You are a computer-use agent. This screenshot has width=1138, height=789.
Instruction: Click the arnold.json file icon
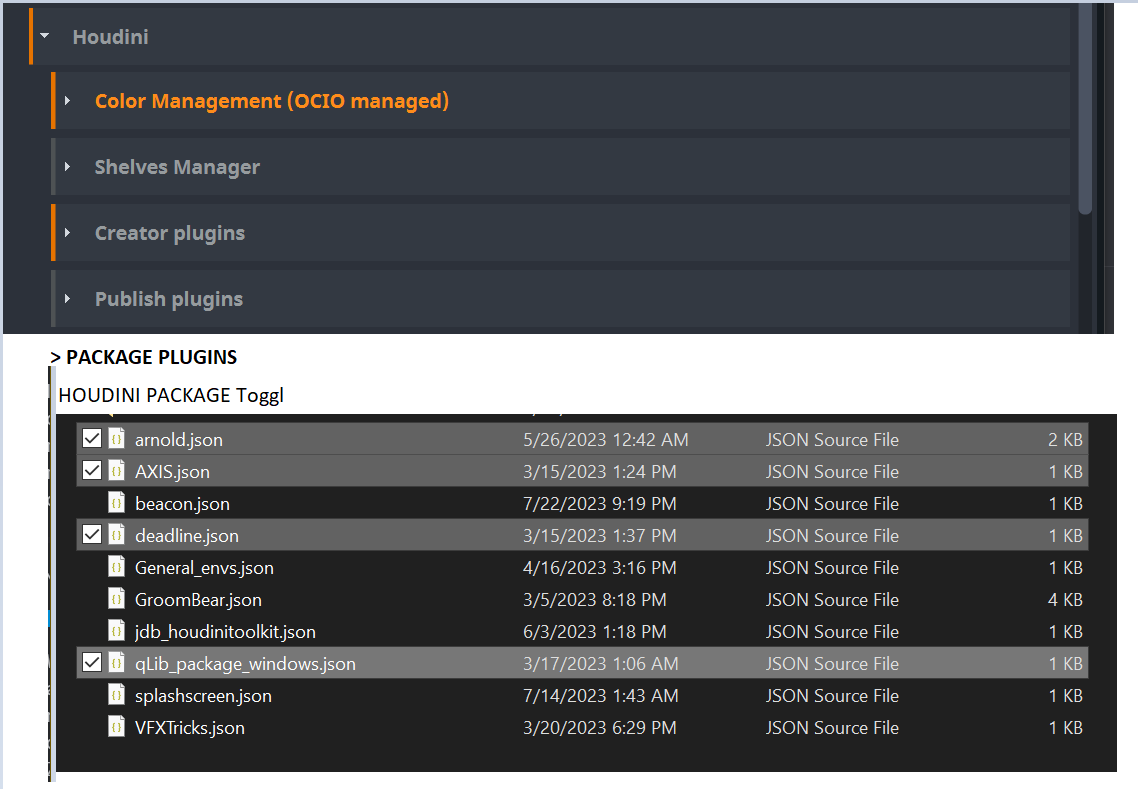117,439
